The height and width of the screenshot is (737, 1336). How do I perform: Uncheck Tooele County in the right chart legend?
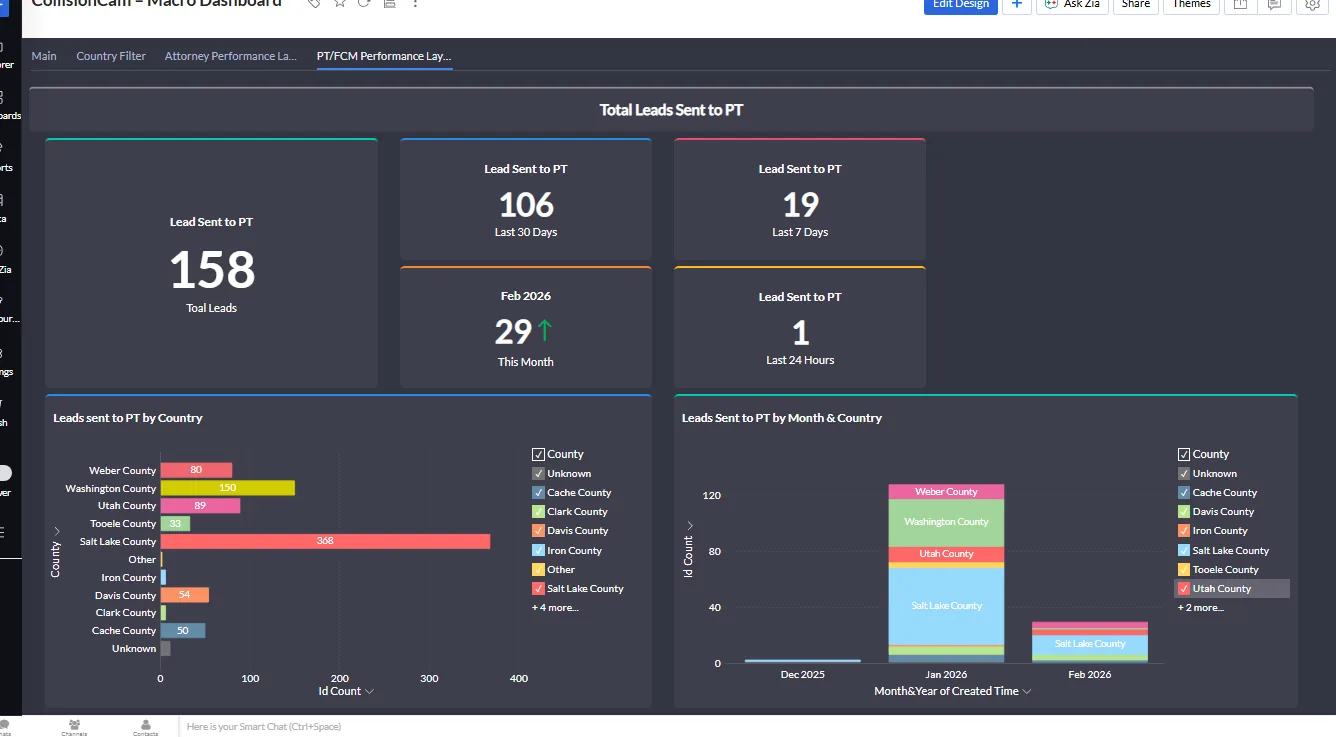[1184, 570]
